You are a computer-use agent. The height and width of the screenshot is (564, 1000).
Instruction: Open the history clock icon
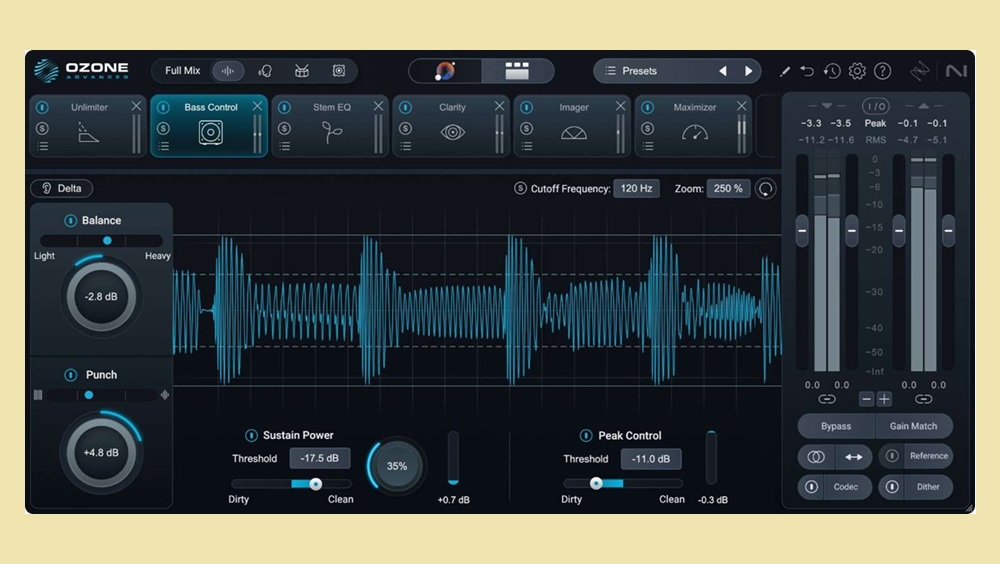click(x=832, y=71)
